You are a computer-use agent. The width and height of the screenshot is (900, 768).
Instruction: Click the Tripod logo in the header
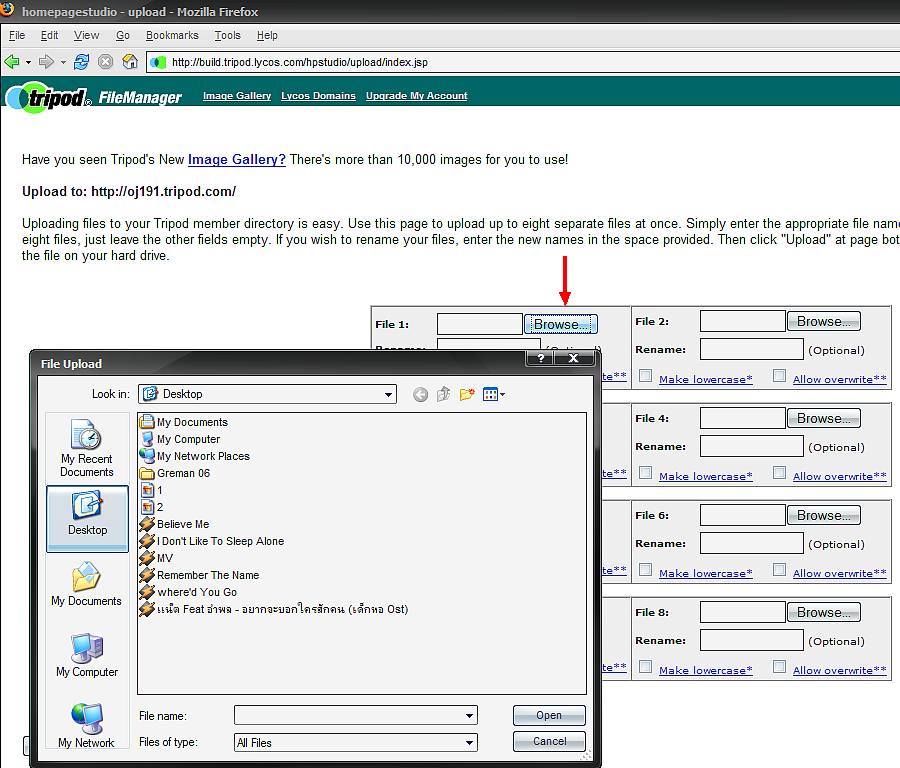48,97
